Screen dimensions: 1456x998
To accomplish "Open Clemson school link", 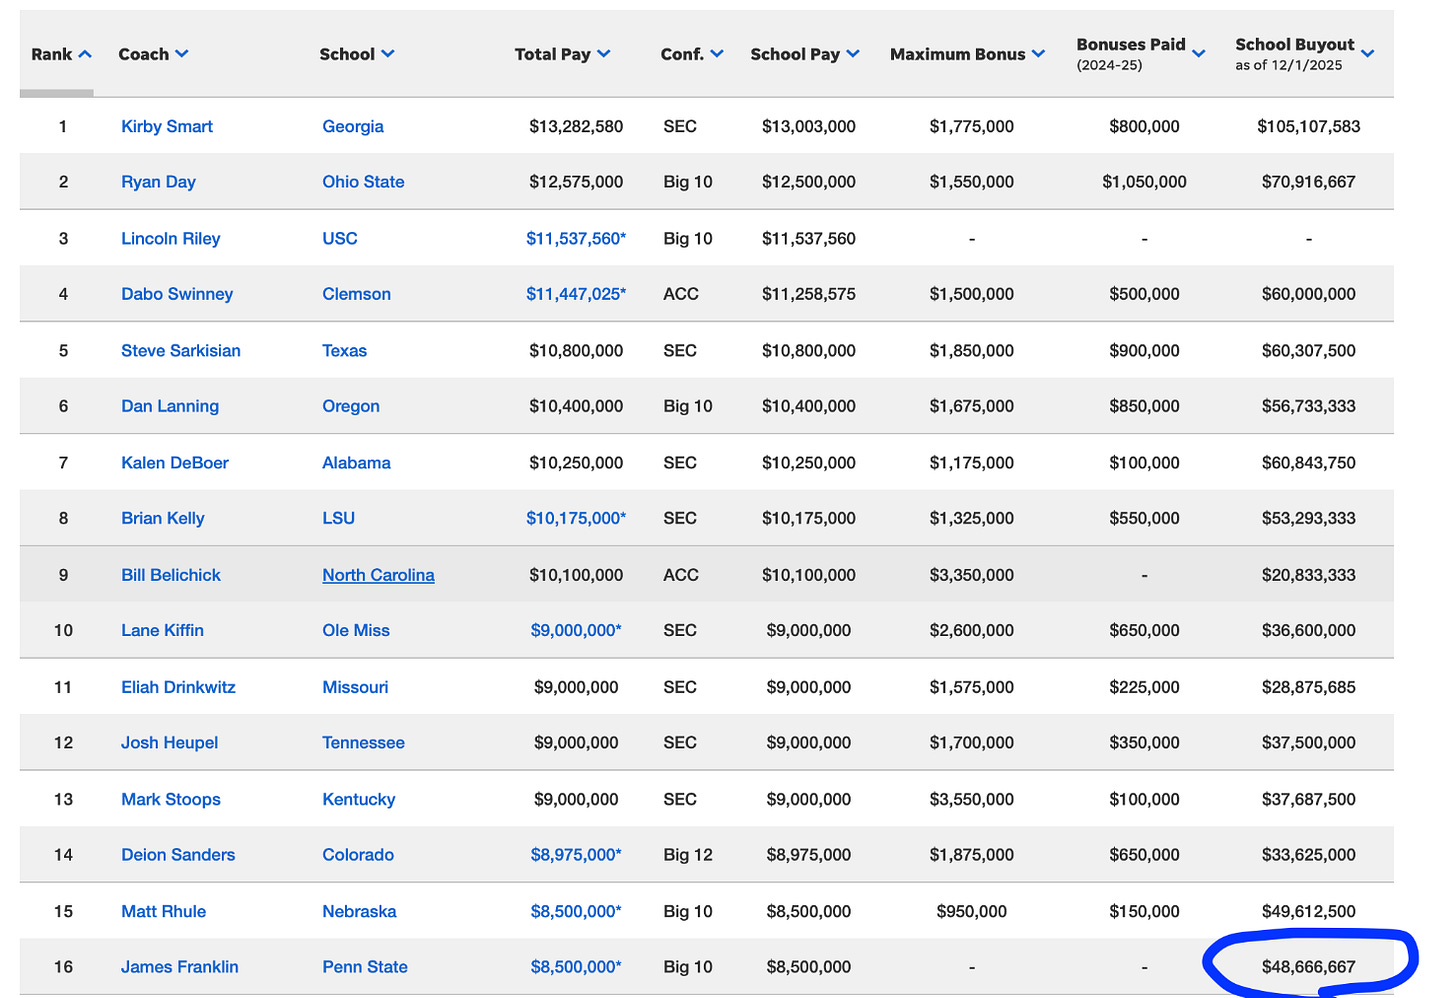I will click(356, 294).
